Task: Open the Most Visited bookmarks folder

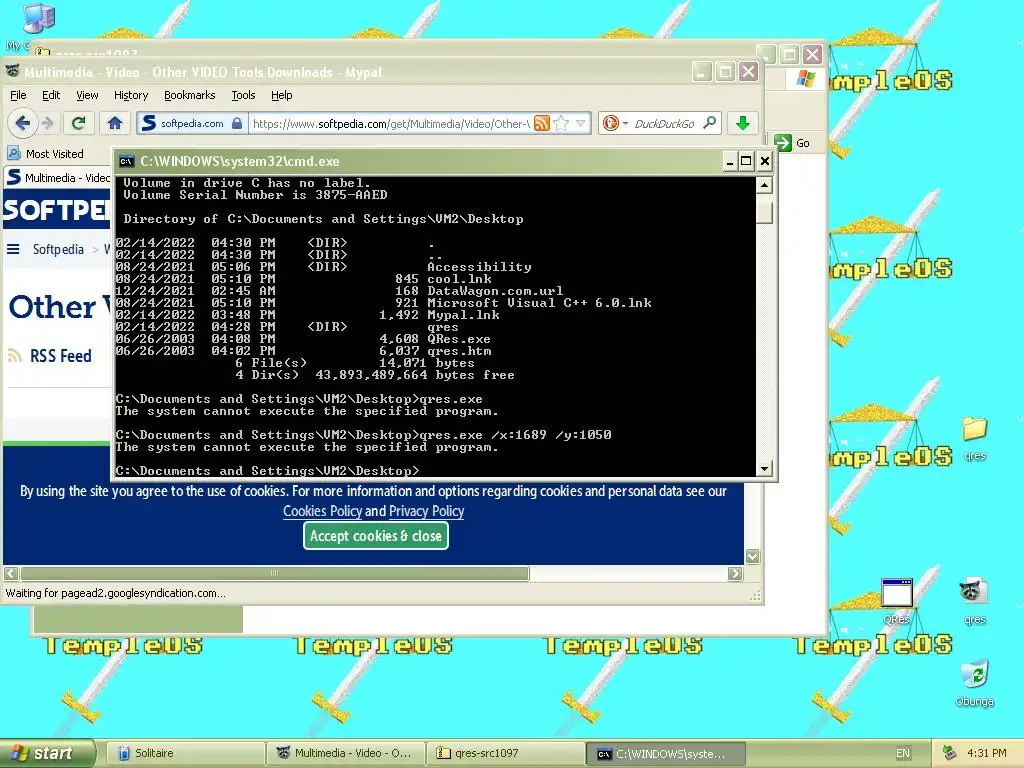Action: [46, 154]
